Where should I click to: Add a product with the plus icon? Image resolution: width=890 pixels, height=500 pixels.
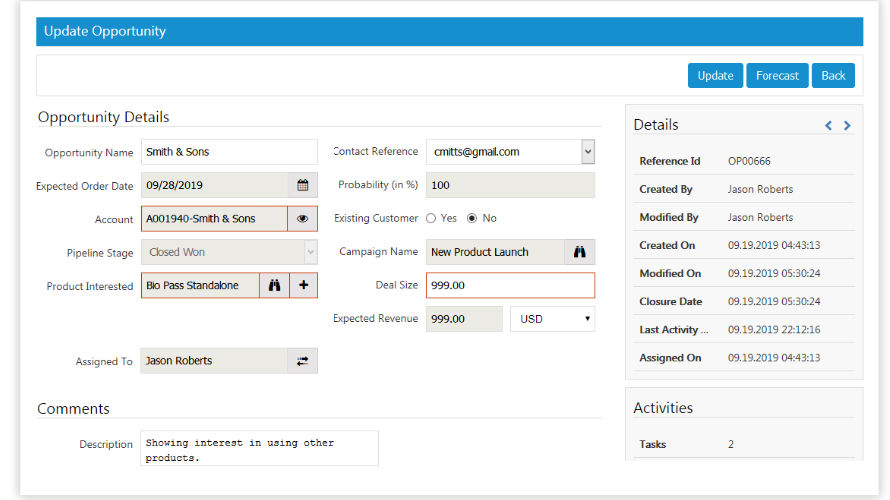pyautogui.click(x=304, y=285)
